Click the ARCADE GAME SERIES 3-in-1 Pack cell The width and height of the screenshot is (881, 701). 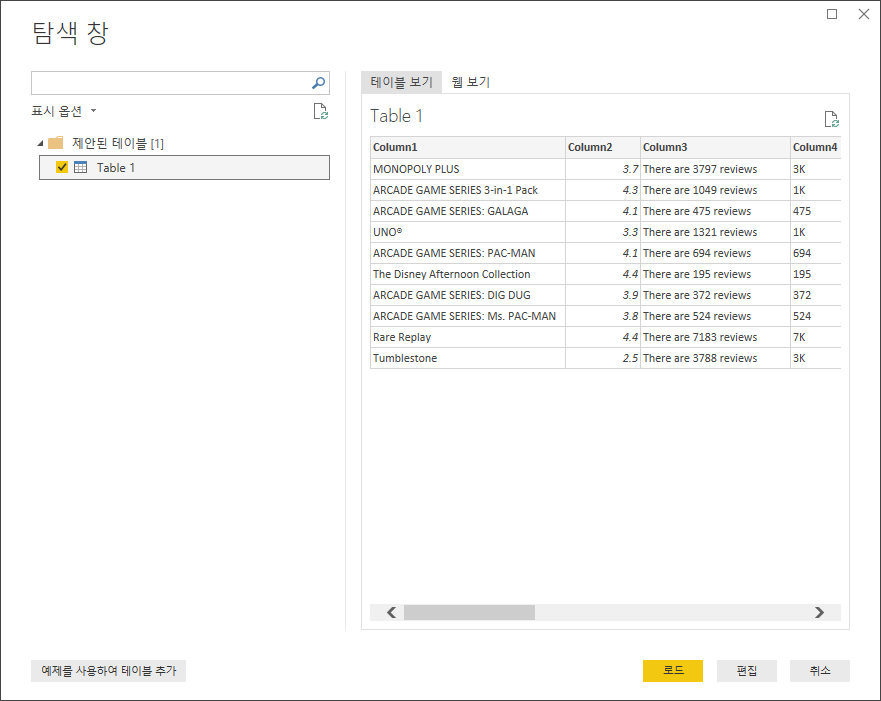pos(467,190)
